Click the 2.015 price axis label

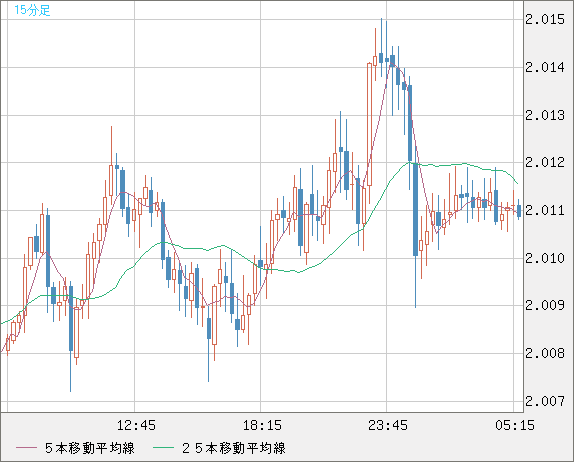tap(545, 19)
